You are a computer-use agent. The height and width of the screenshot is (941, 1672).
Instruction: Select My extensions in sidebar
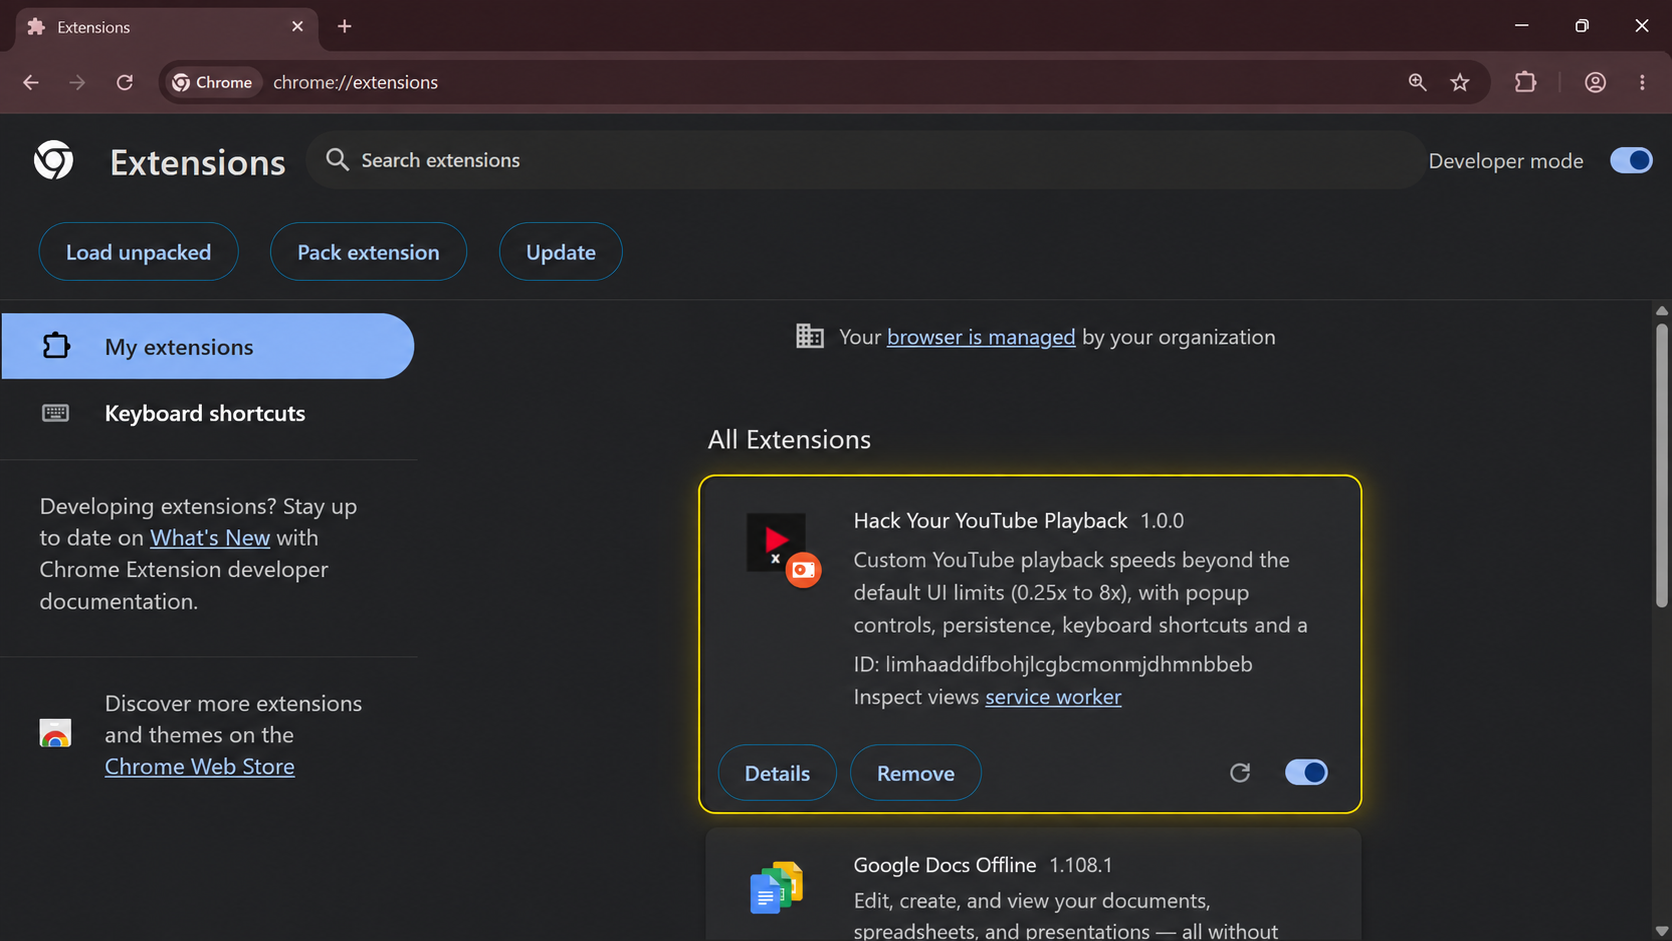207,346
